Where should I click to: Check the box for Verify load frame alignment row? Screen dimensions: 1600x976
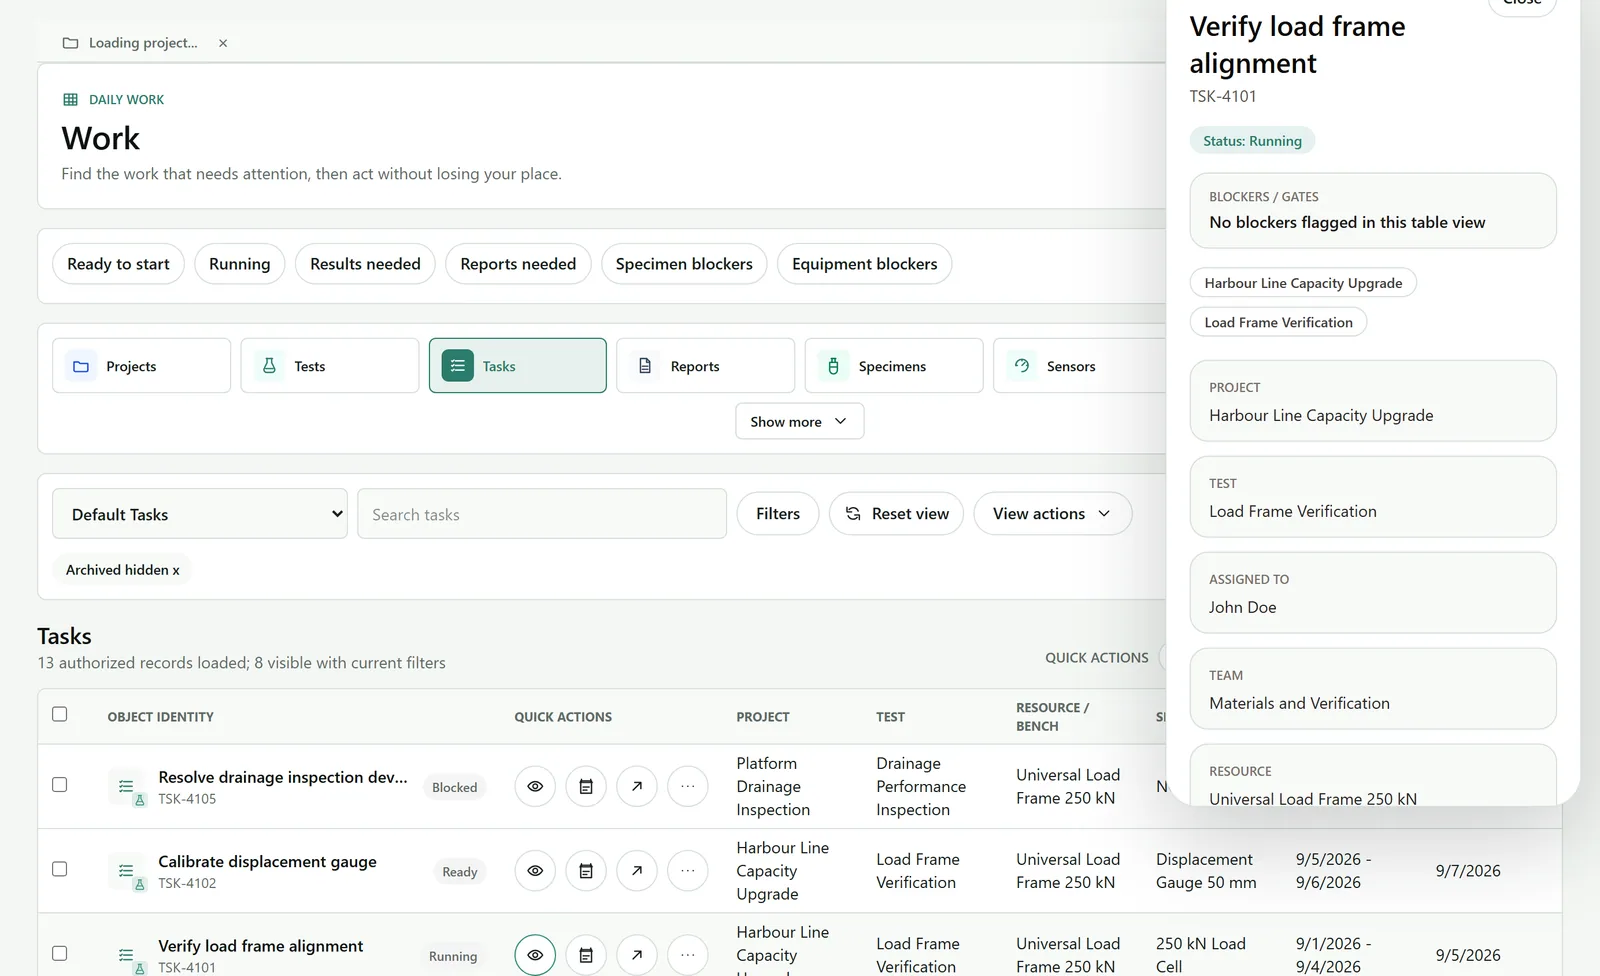tap(60, 953)
